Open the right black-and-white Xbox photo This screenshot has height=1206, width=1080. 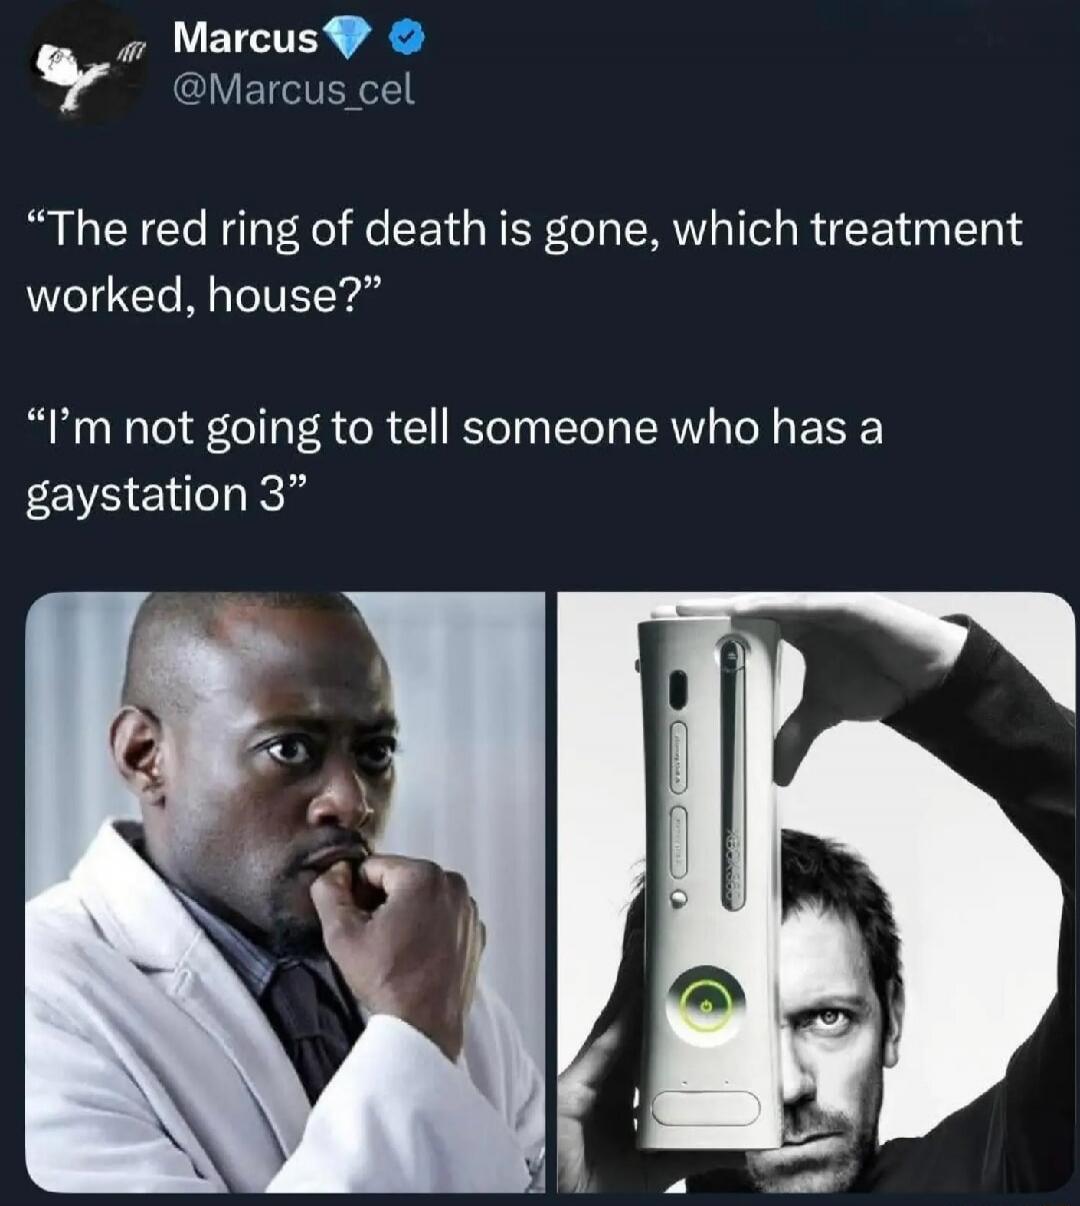click(x=816, y=892)
